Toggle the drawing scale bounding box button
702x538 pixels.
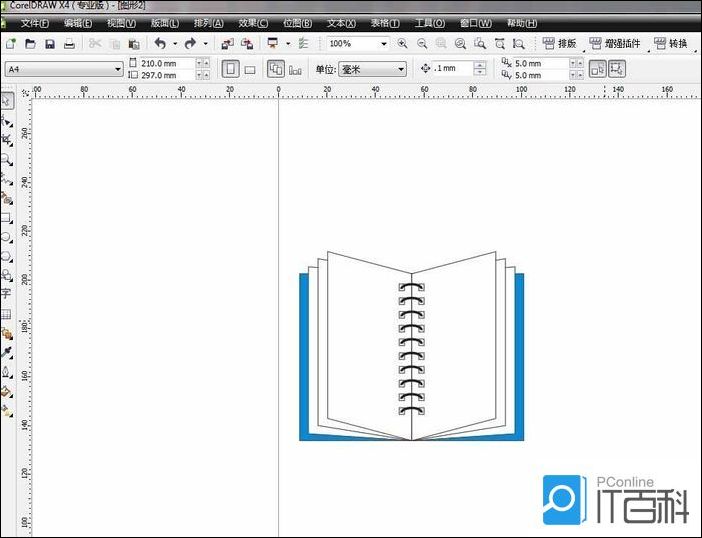pyautogui.click(x=616, y=69)
